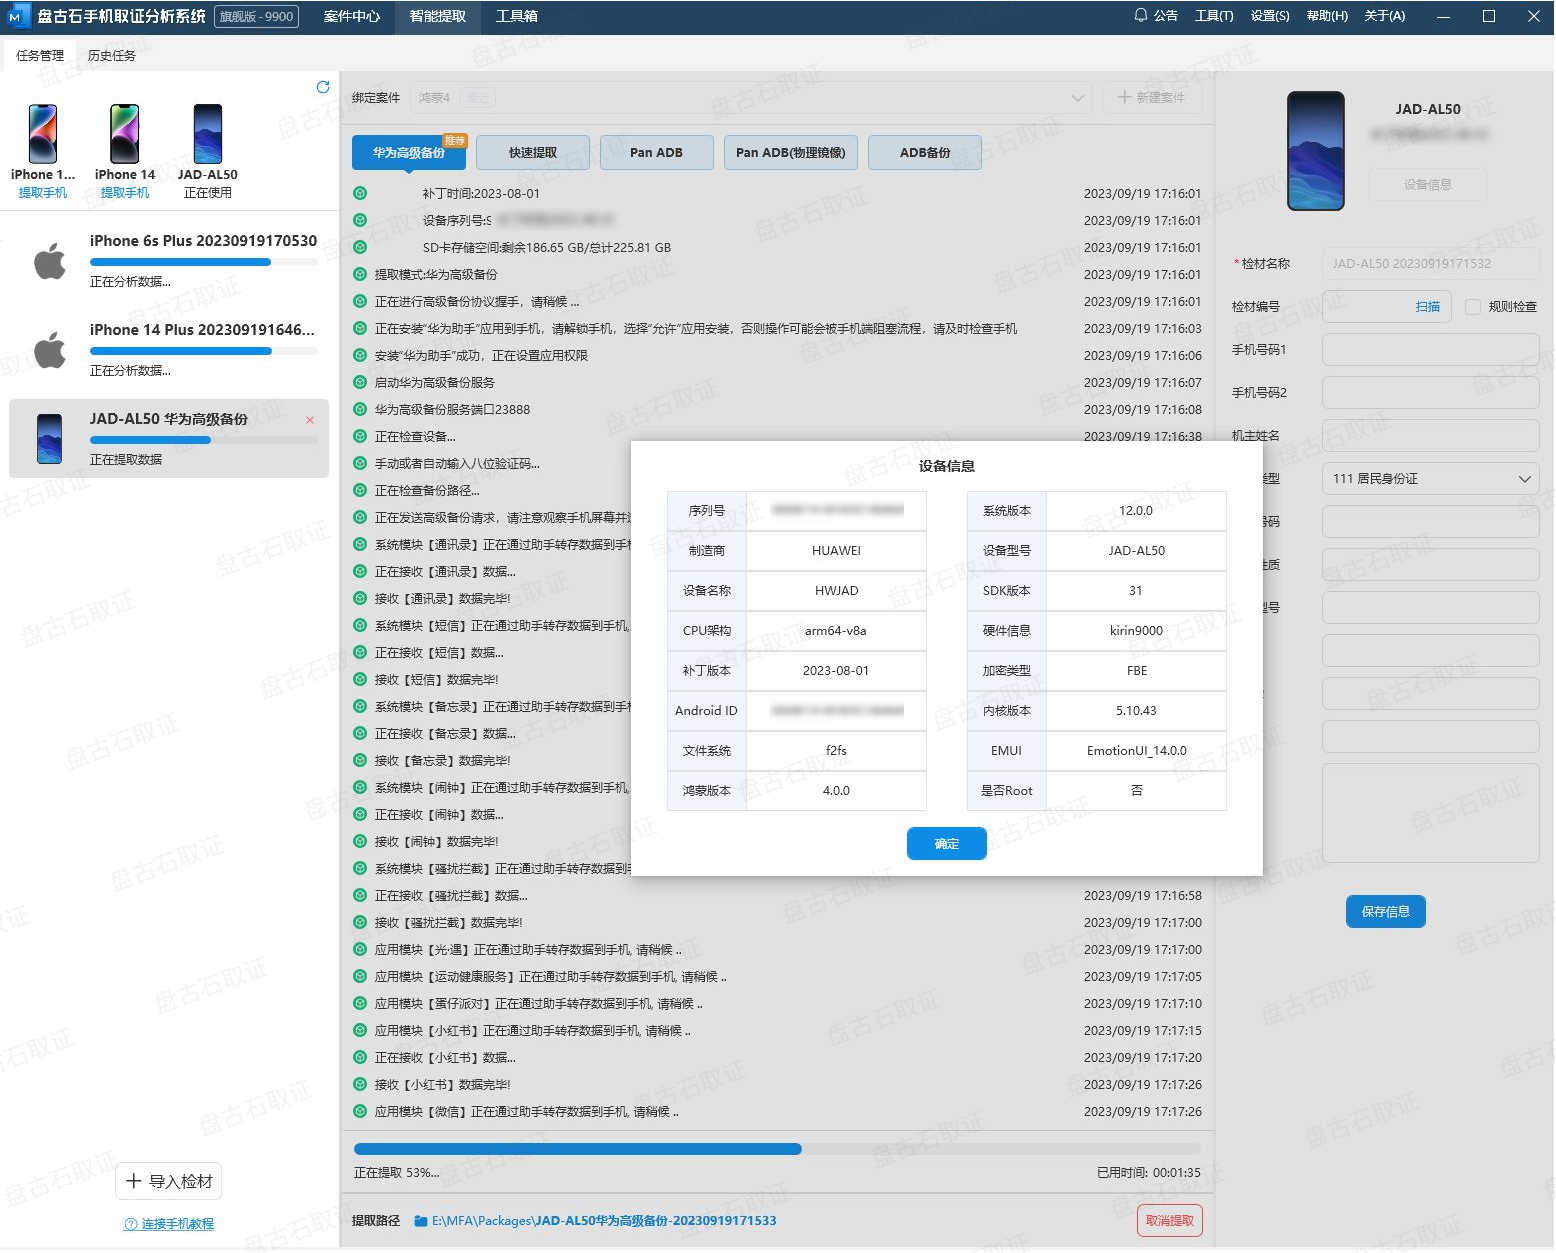This screenshot has height=1253, width=1556.
Task: Click status icon for 应用模块【光·遇】 log row
Action: 360,949
